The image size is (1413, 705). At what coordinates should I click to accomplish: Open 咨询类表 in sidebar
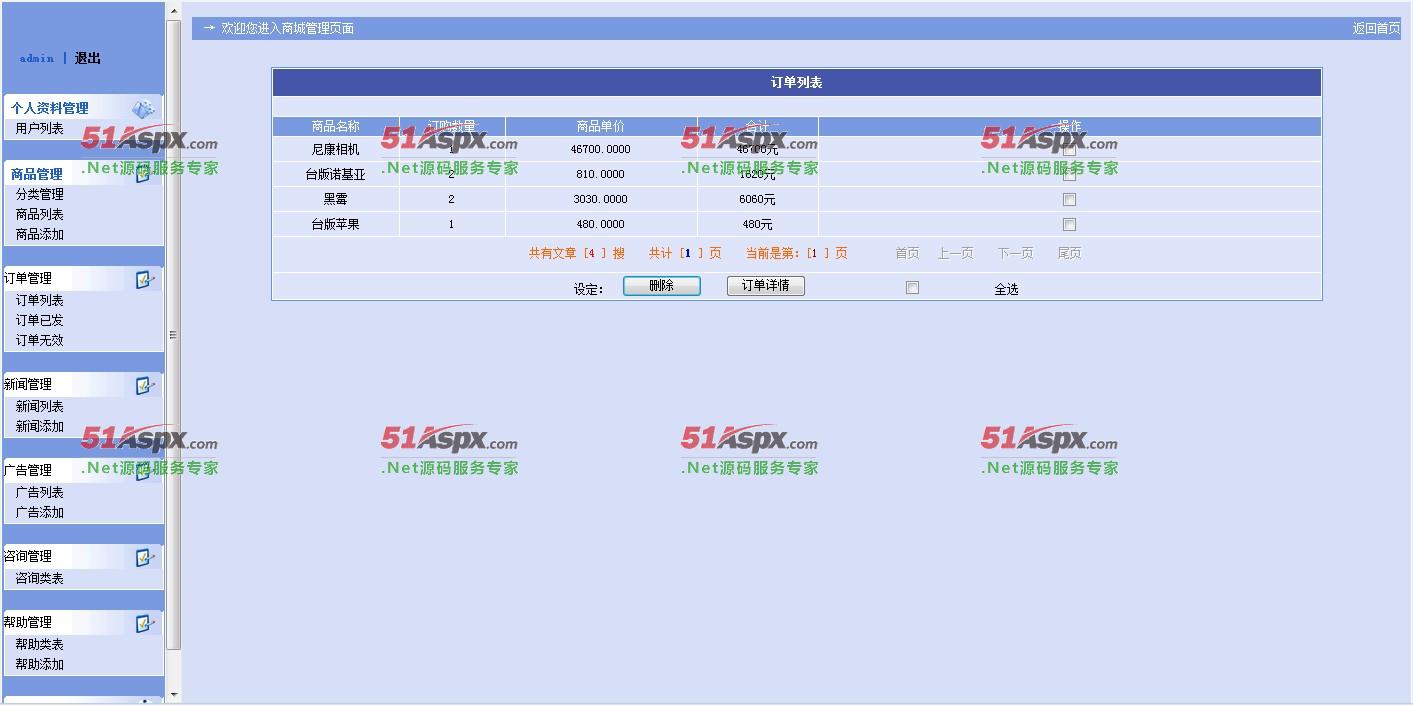[x=40, y=578]
